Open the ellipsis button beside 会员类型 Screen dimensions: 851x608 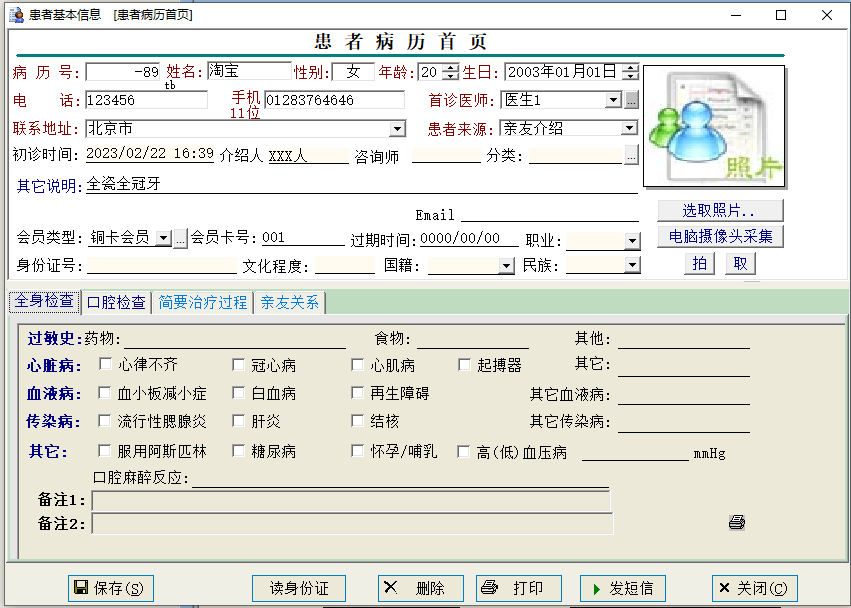pyautogui.click(x=180, y=238)
